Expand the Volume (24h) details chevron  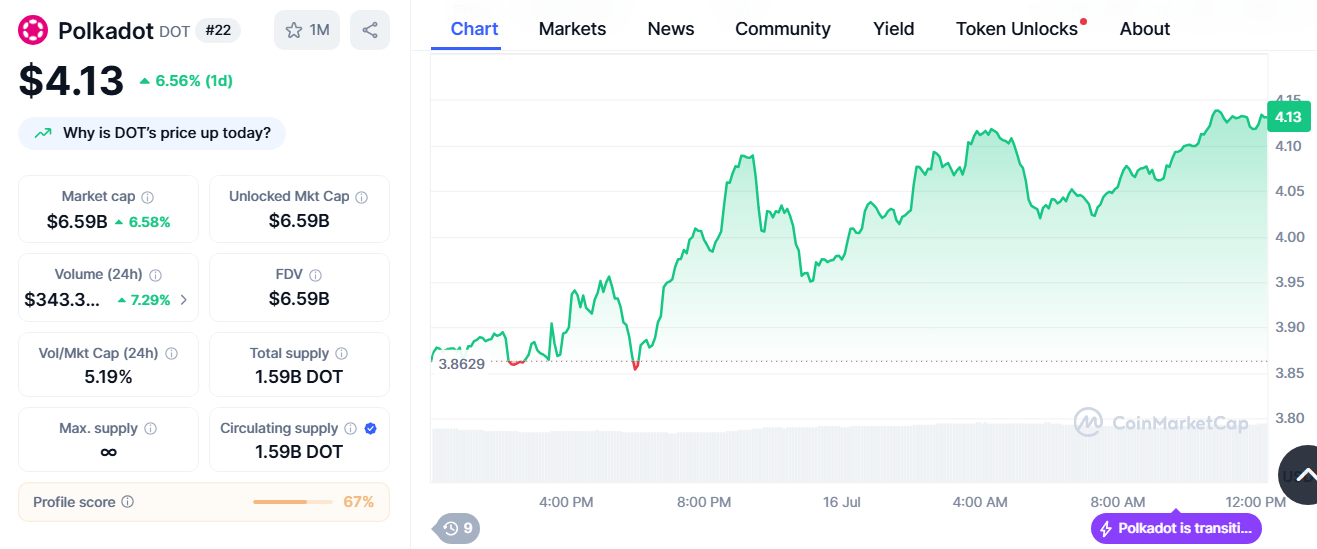183,300
